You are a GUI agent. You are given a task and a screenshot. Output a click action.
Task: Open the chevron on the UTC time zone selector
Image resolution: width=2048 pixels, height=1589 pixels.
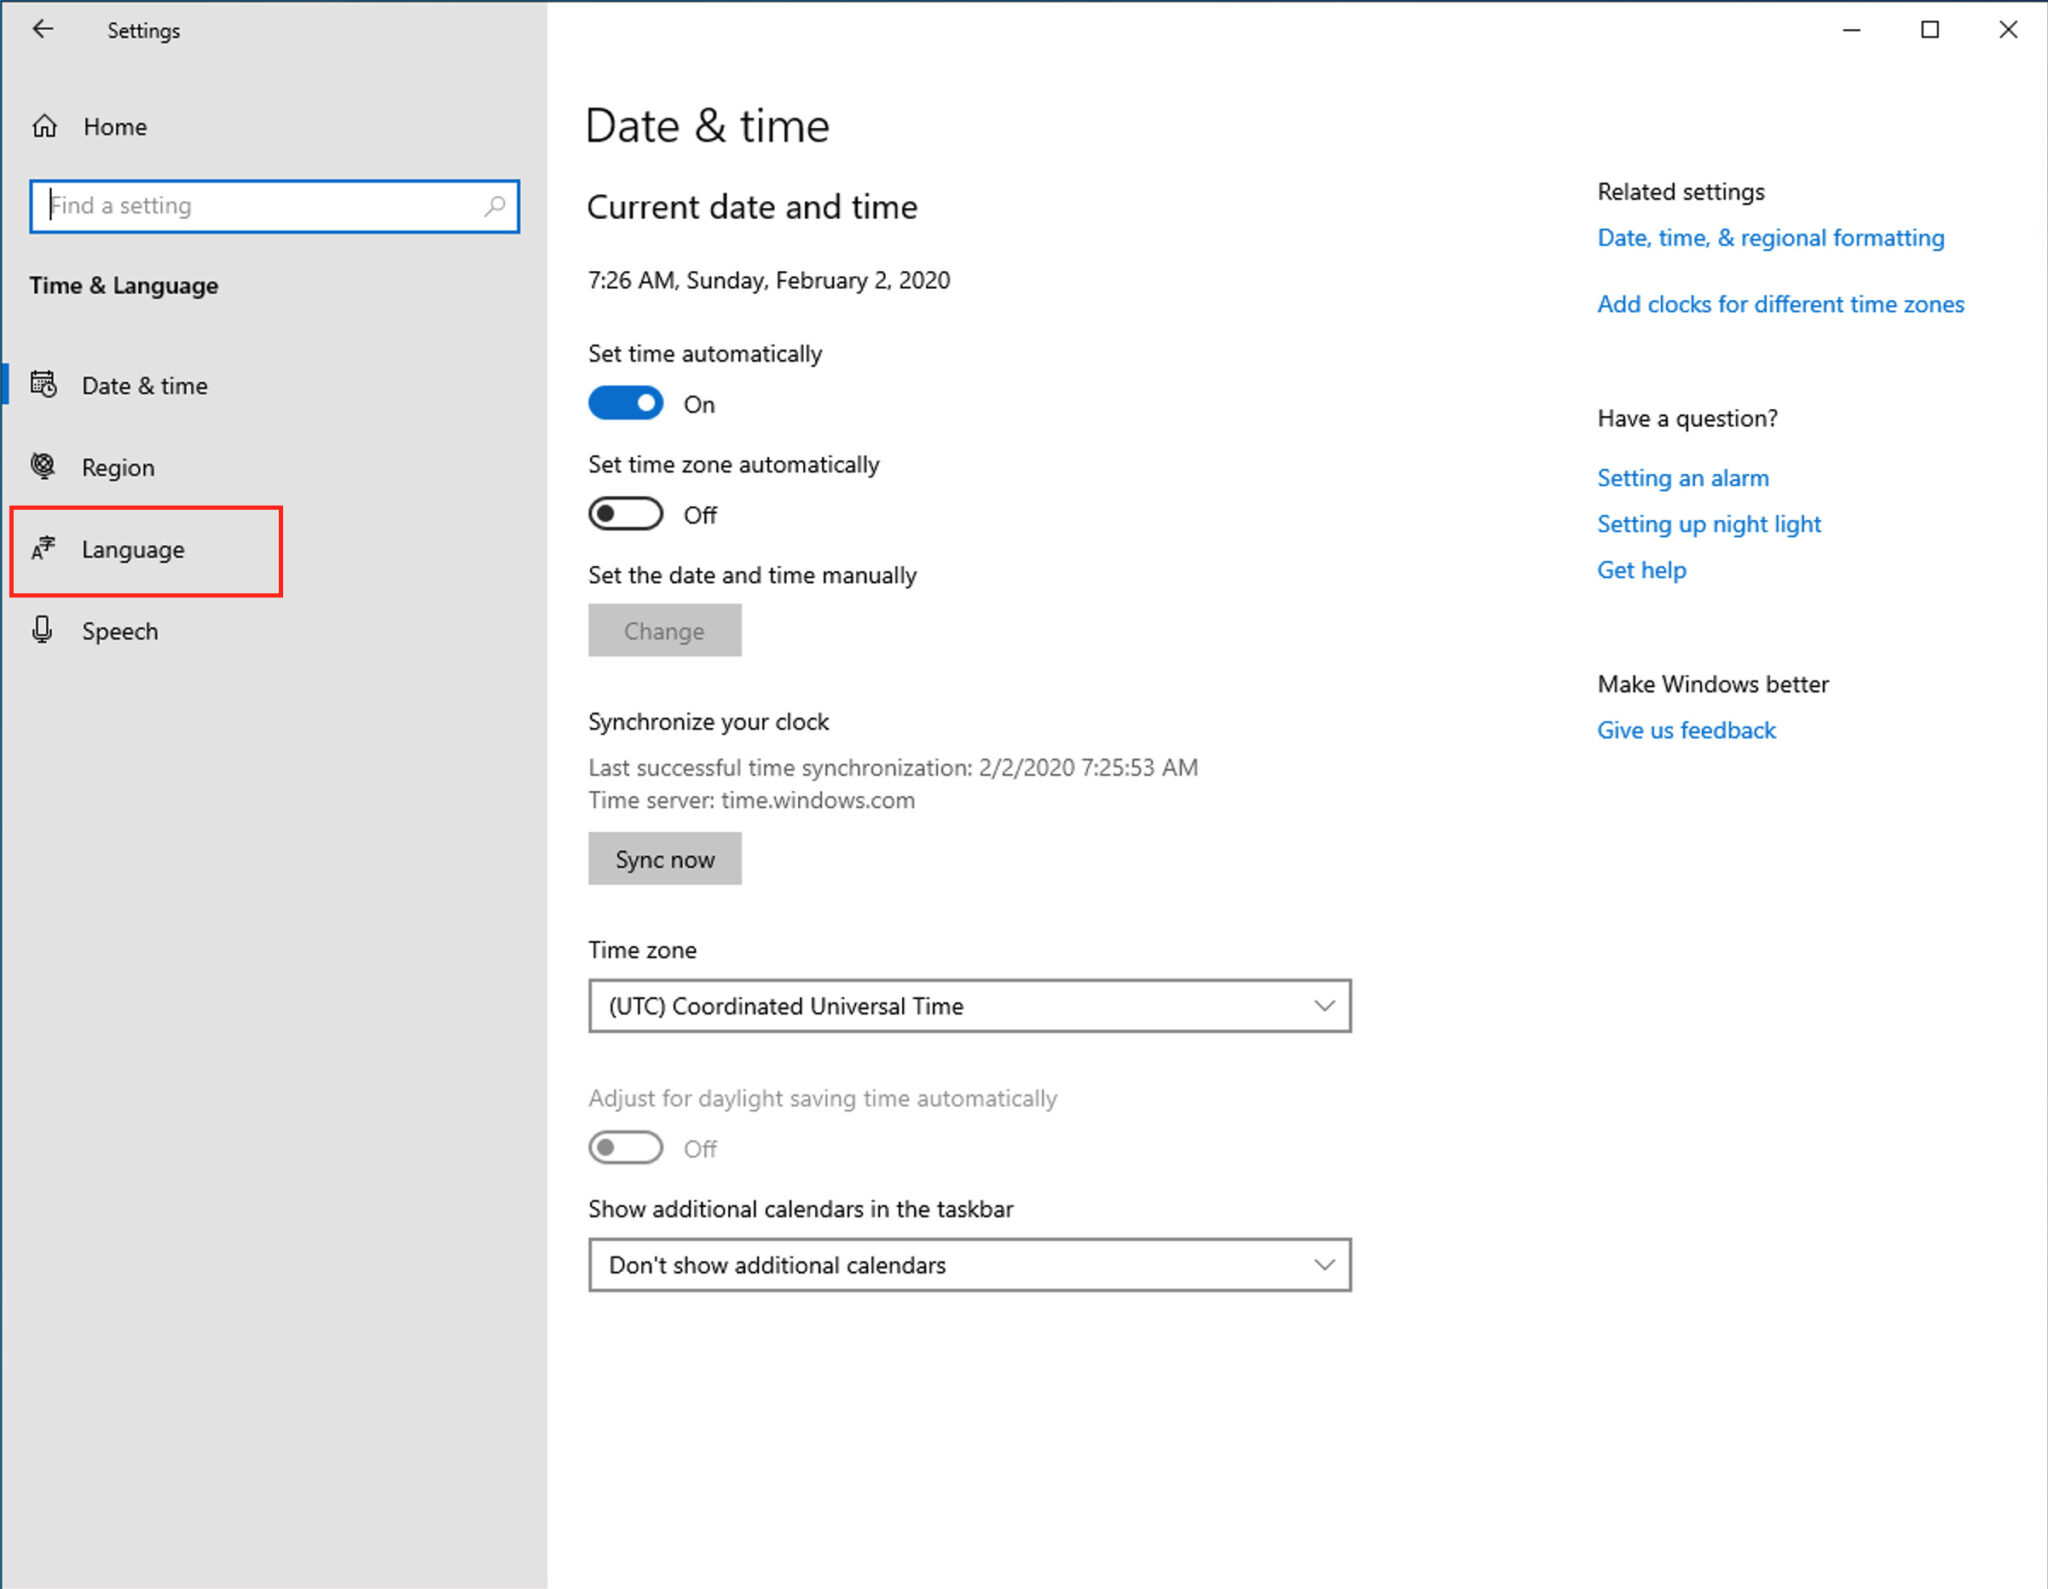(x=1324, y=1006)
